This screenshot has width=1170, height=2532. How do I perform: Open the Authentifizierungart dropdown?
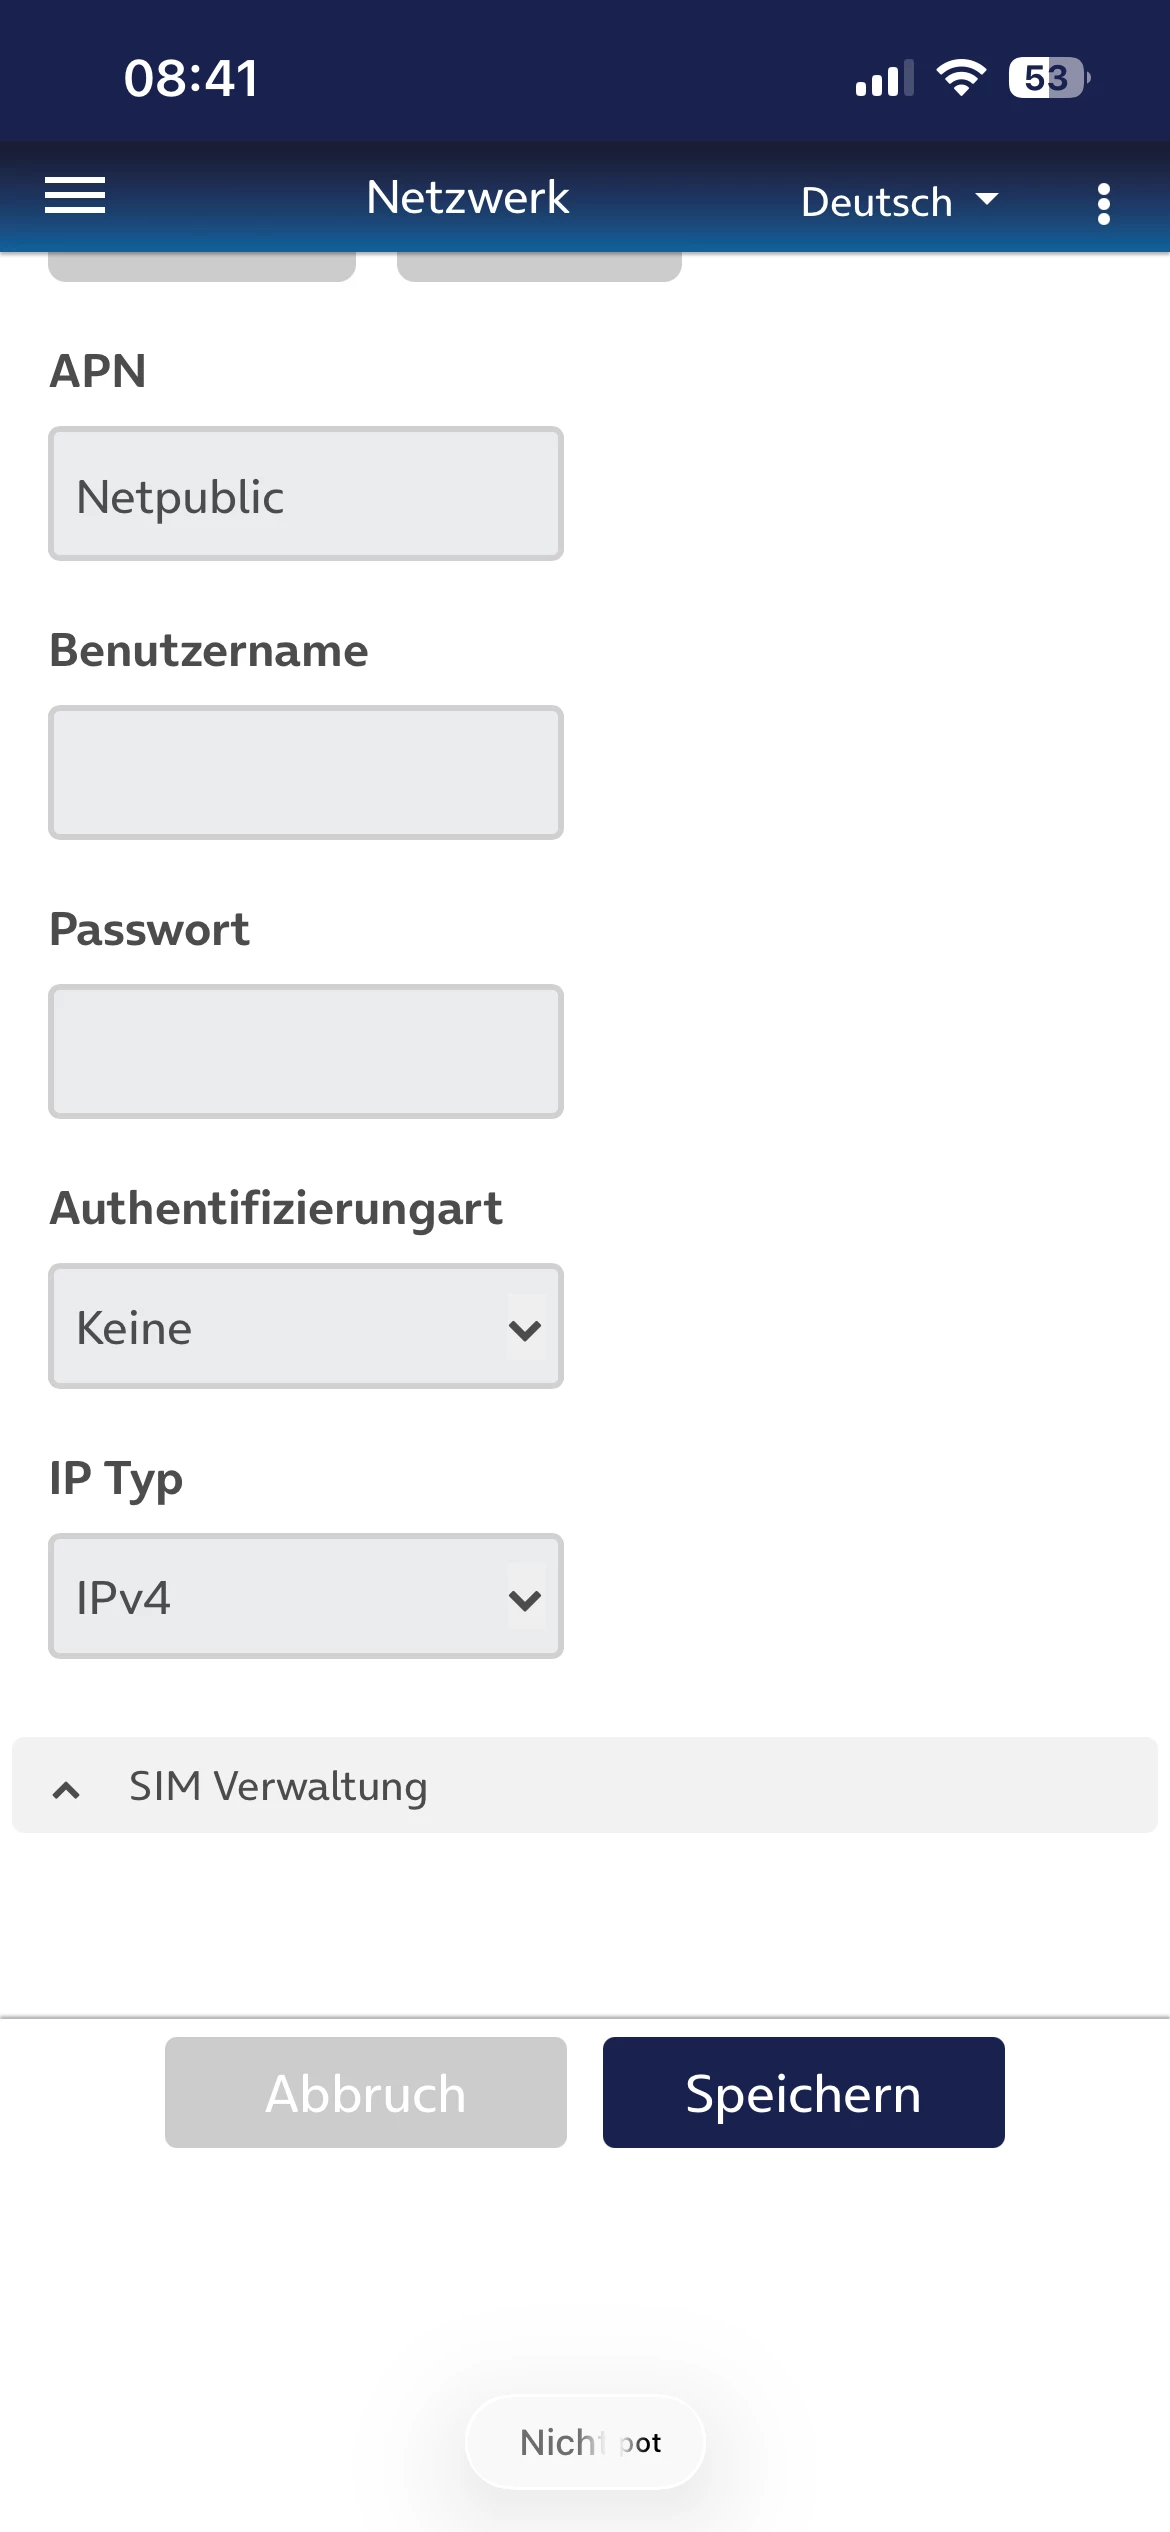coord(305,1327)
